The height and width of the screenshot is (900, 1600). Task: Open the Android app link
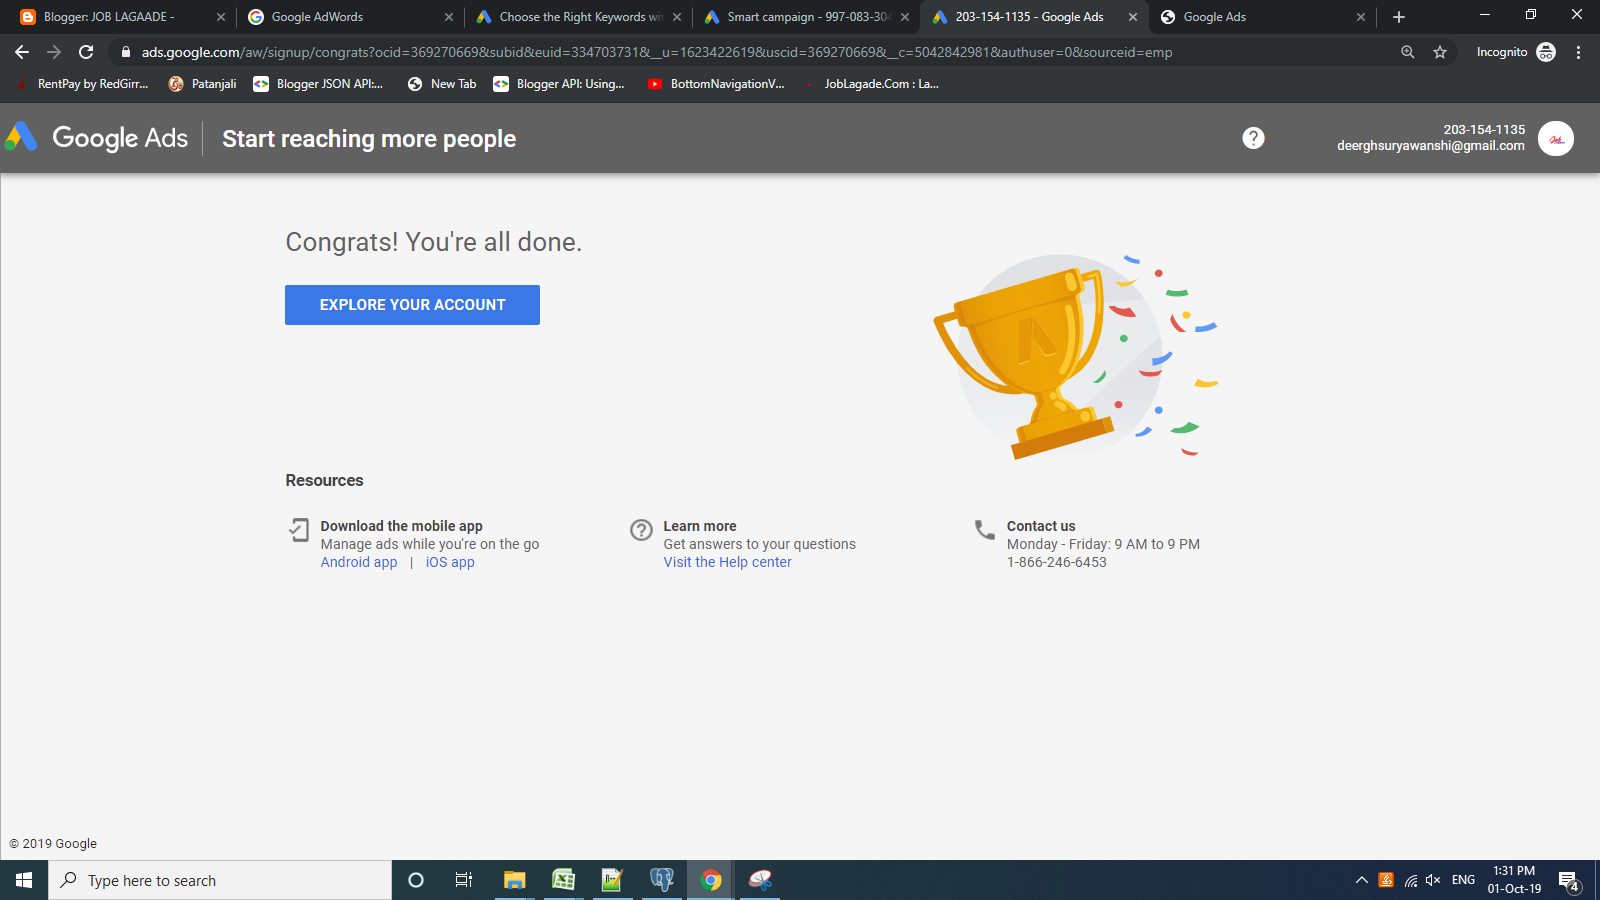(359, 562)
